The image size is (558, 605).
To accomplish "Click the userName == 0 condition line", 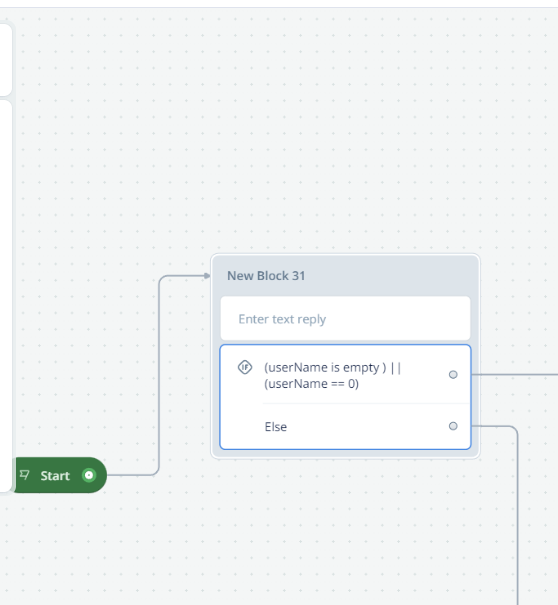I will click(x=311, y=384).
